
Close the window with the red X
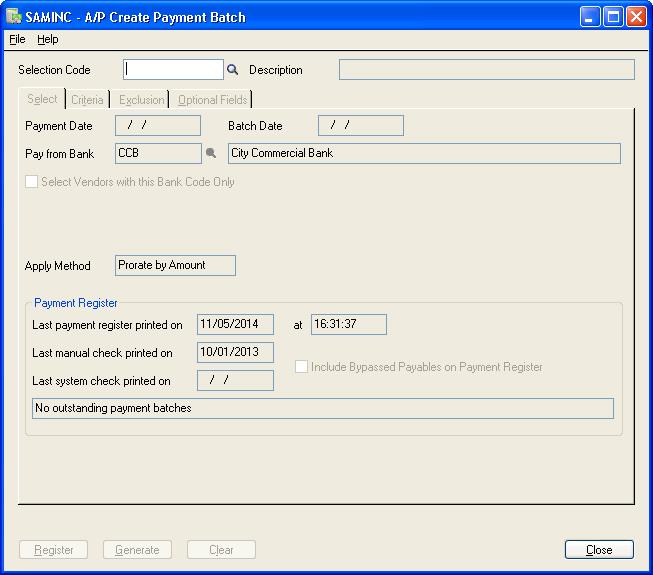coord(636,17)
